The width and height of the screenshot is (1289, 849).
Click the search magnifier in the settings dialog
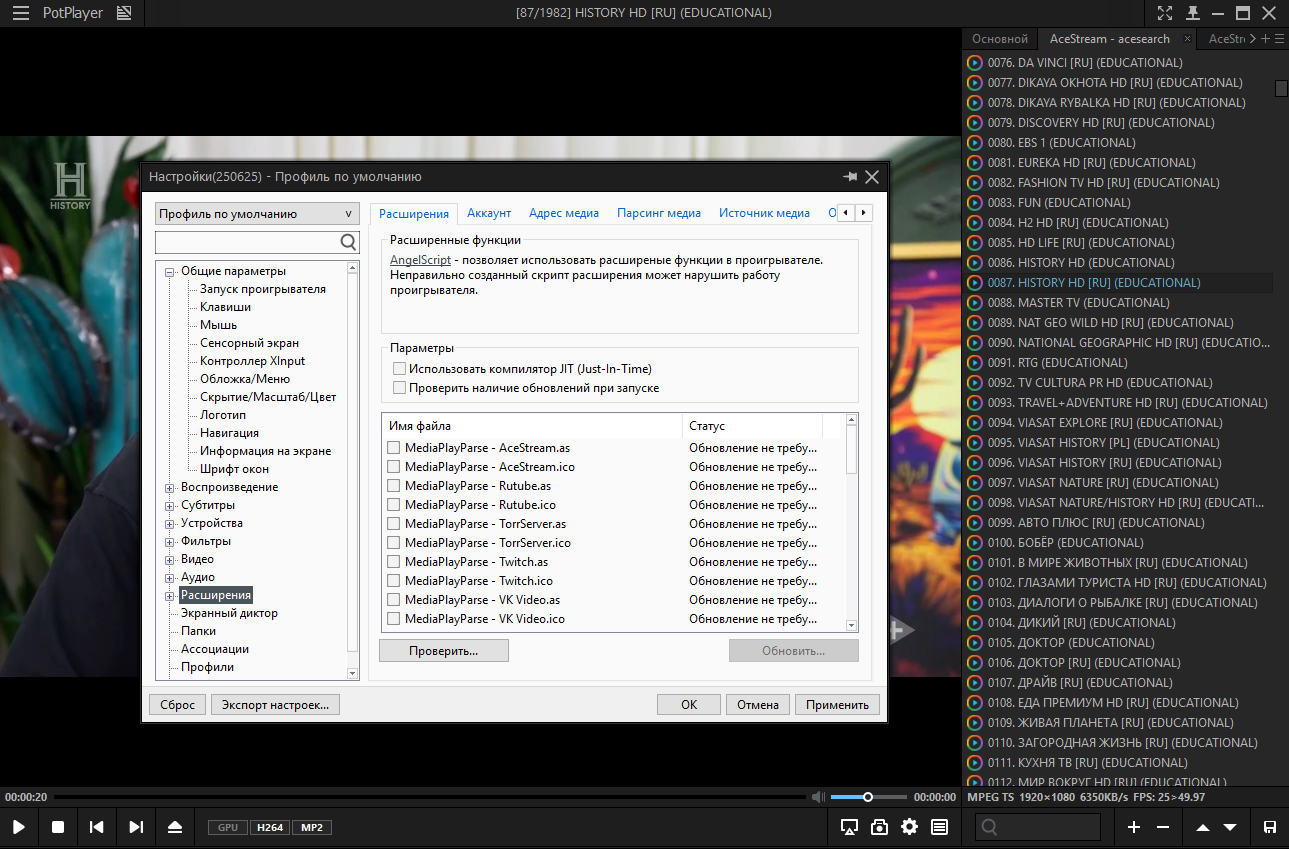pos(348,242)
